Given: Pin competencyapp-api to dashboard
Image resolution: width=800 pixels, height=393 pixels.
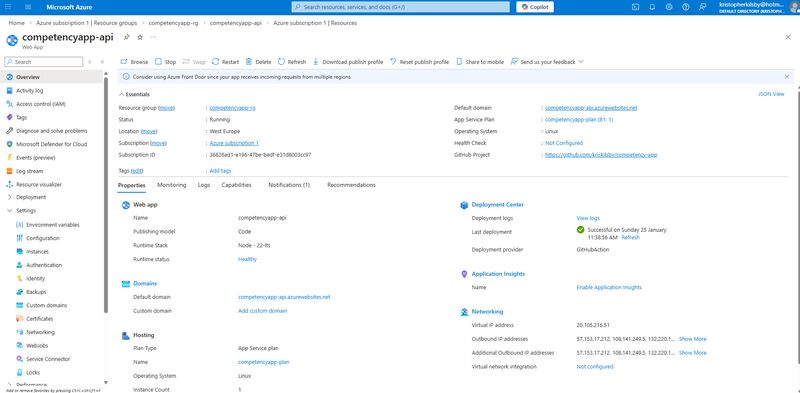Looking at the screenshot, I should coord(127,37).
